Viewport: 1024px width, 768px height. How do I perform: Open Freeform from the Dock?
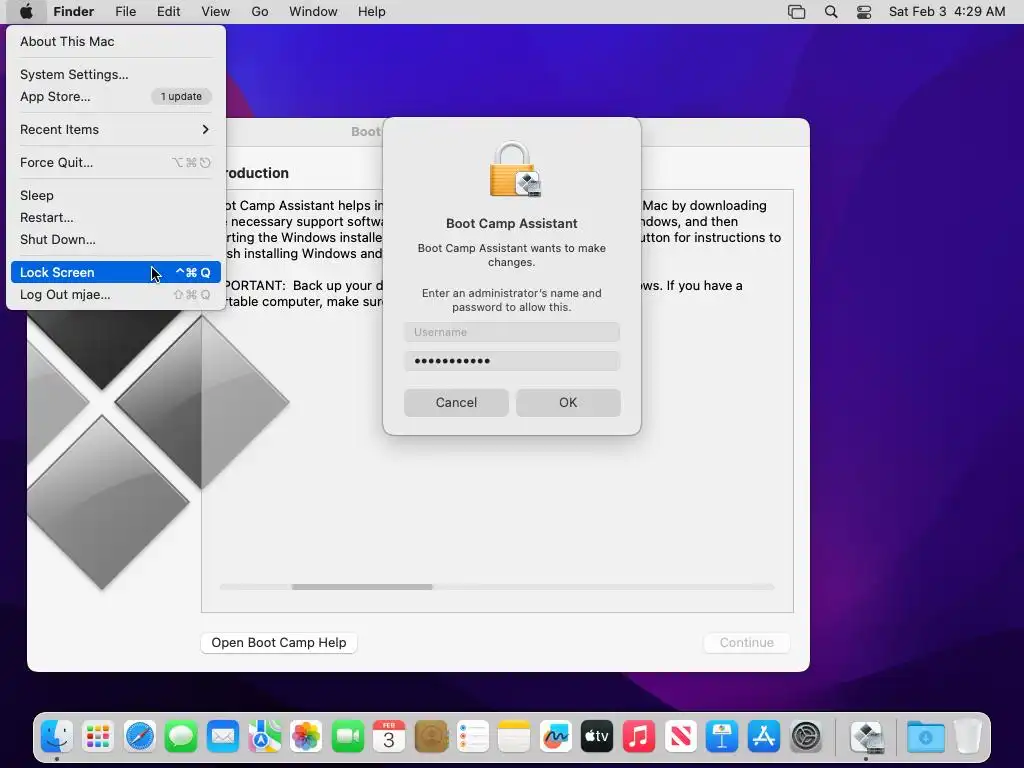point(556,737)
